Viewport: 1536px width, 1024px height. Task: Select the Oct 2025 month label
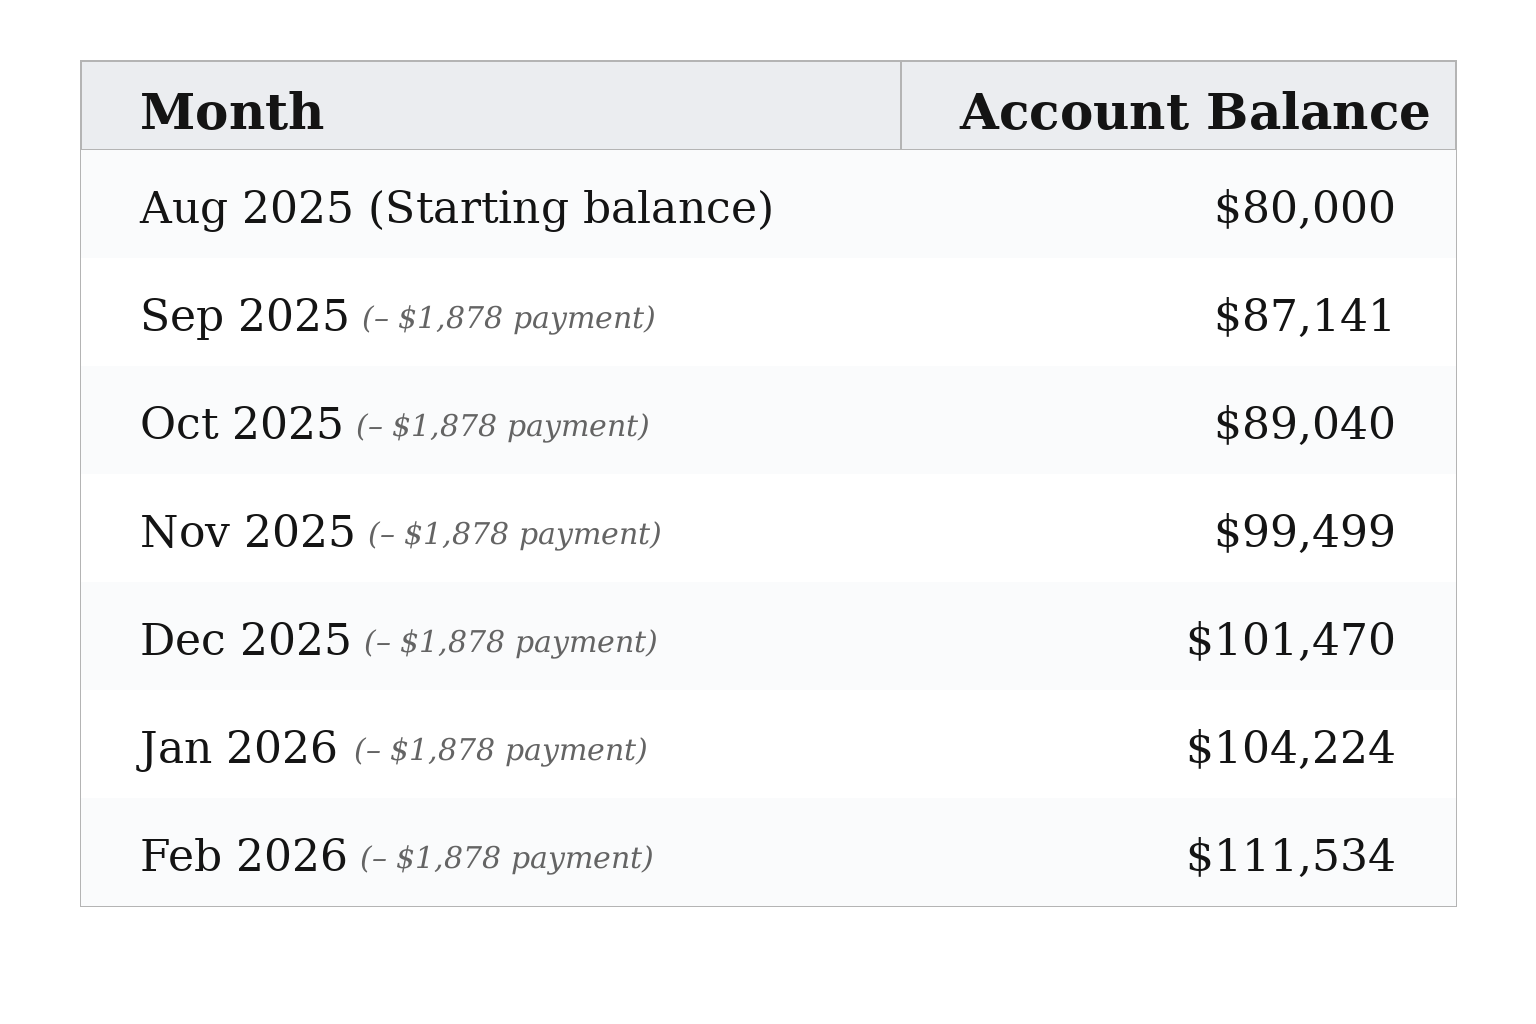[241, 425]
